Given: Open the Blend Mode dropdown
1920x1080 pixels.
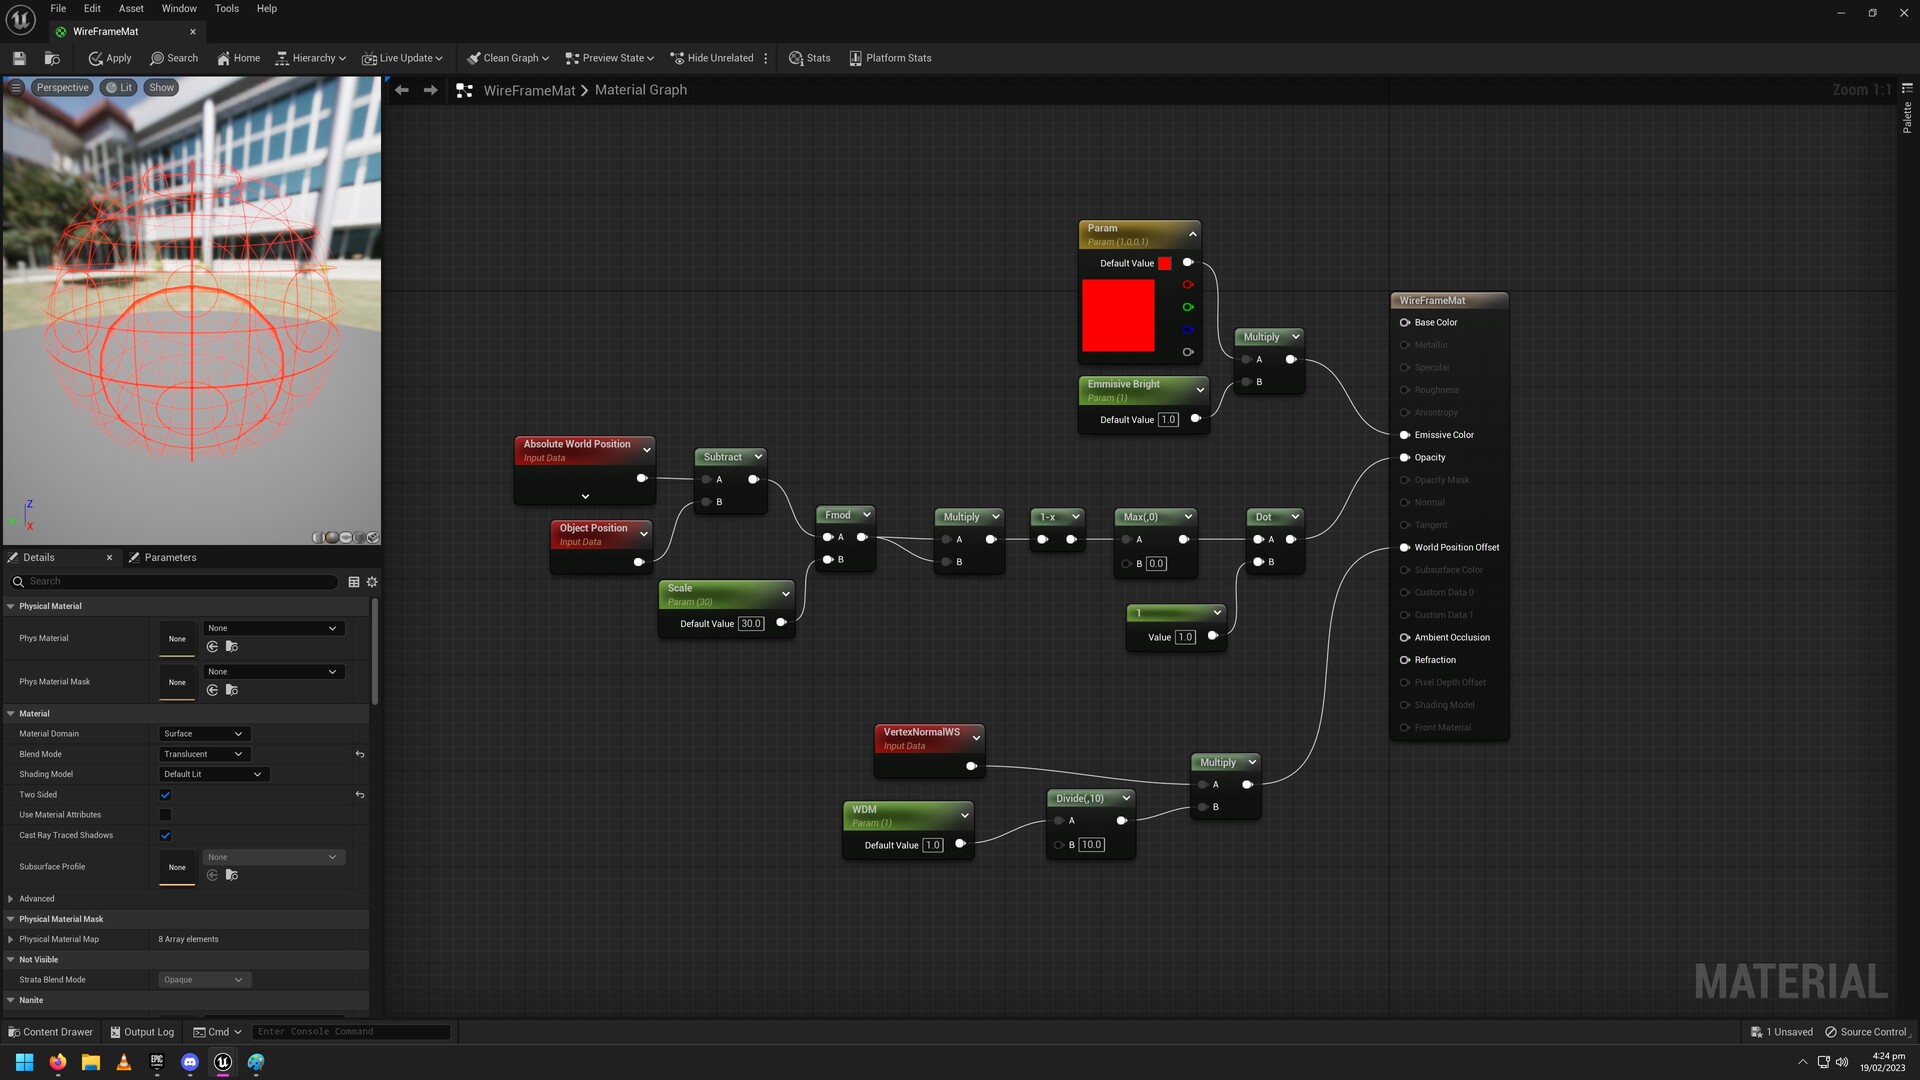Looking at the screenshot, I should pos(203,753).
